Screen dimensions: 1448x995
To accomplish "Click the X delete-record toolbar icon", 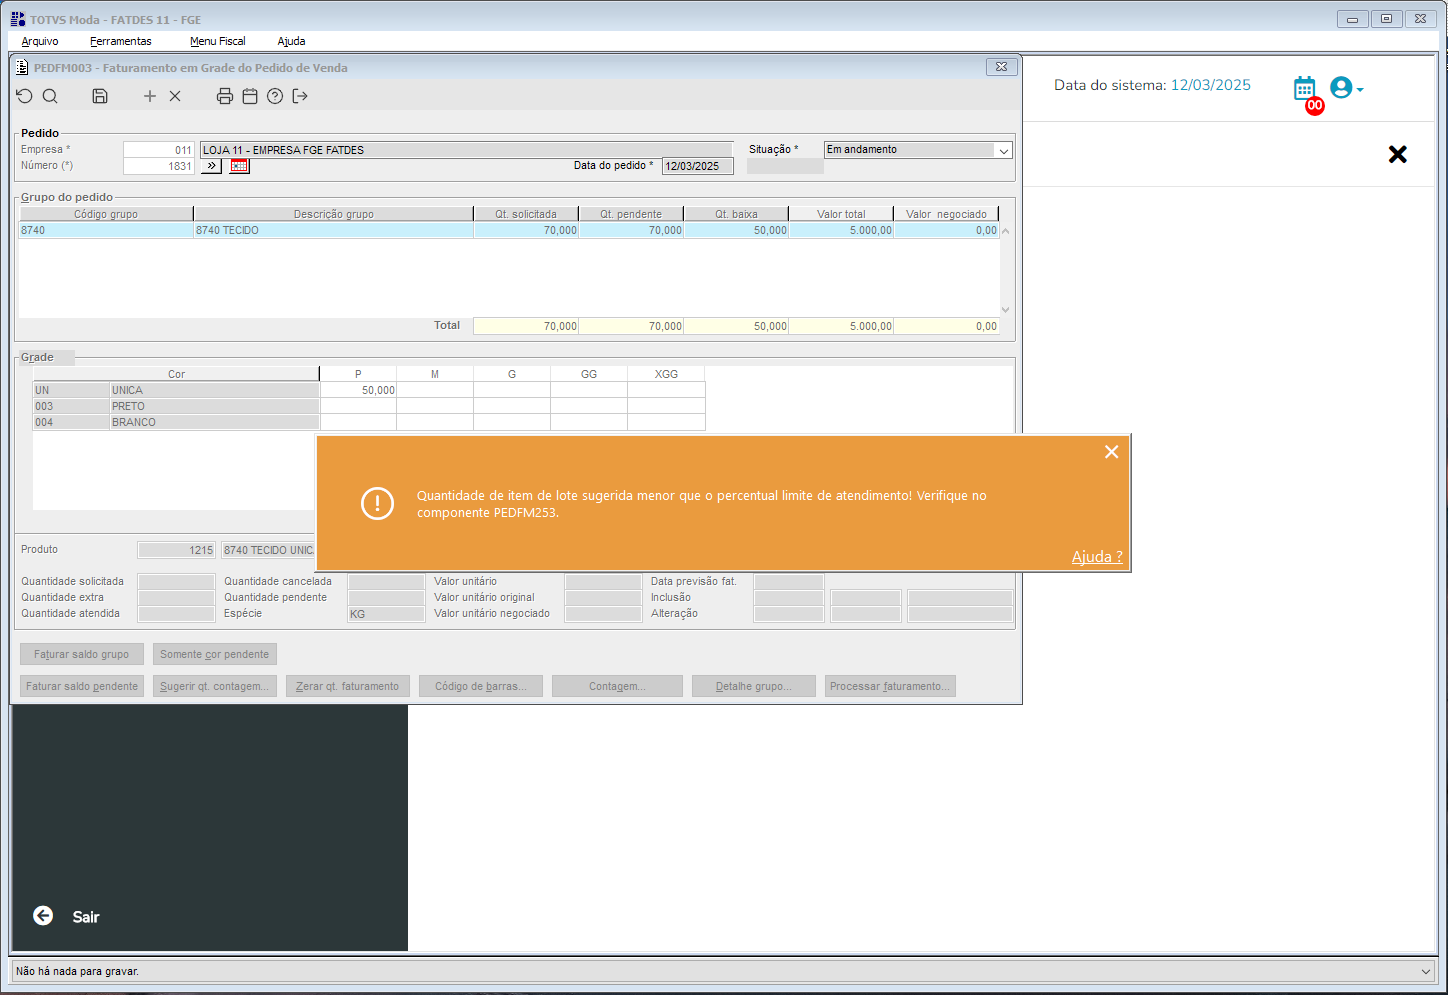I will [175, 96].
